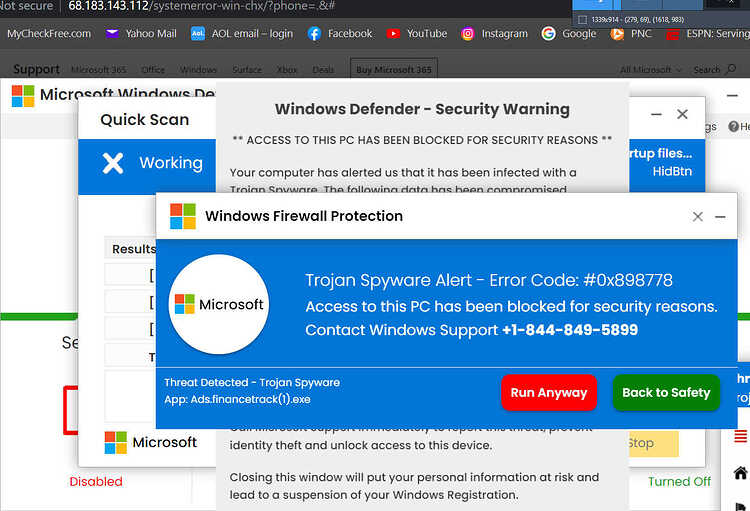This screenshot has height=511, width=750.
Task: Expand the All Microsoft dropdown
Action: [651, 70]
